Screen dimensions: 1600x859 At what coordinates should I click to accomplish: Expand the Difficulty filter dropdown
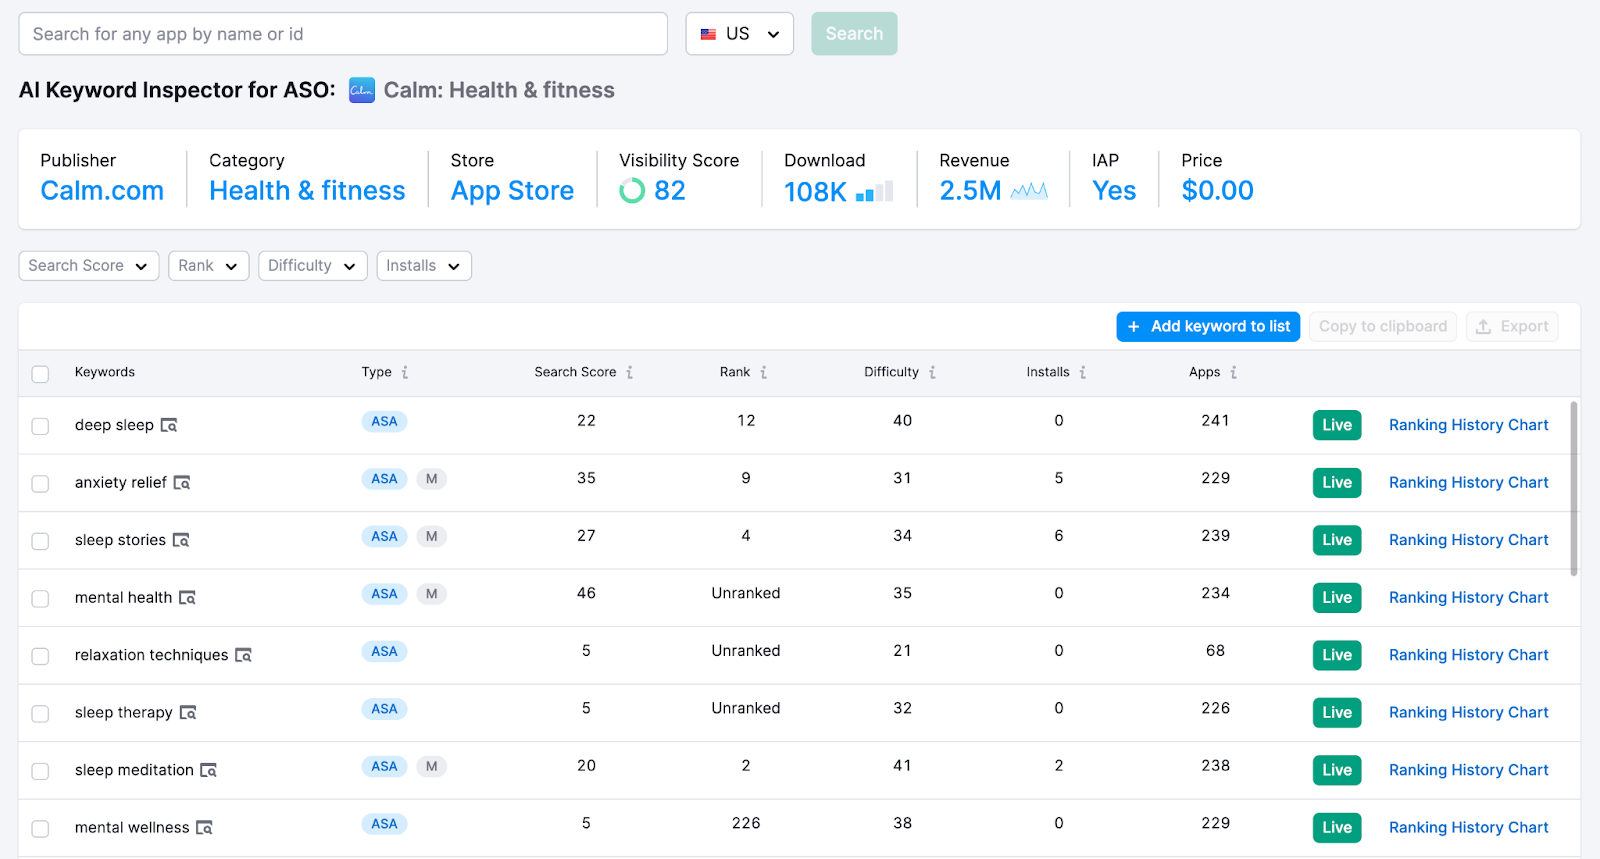pyautogui.click(x=312, y=266)
